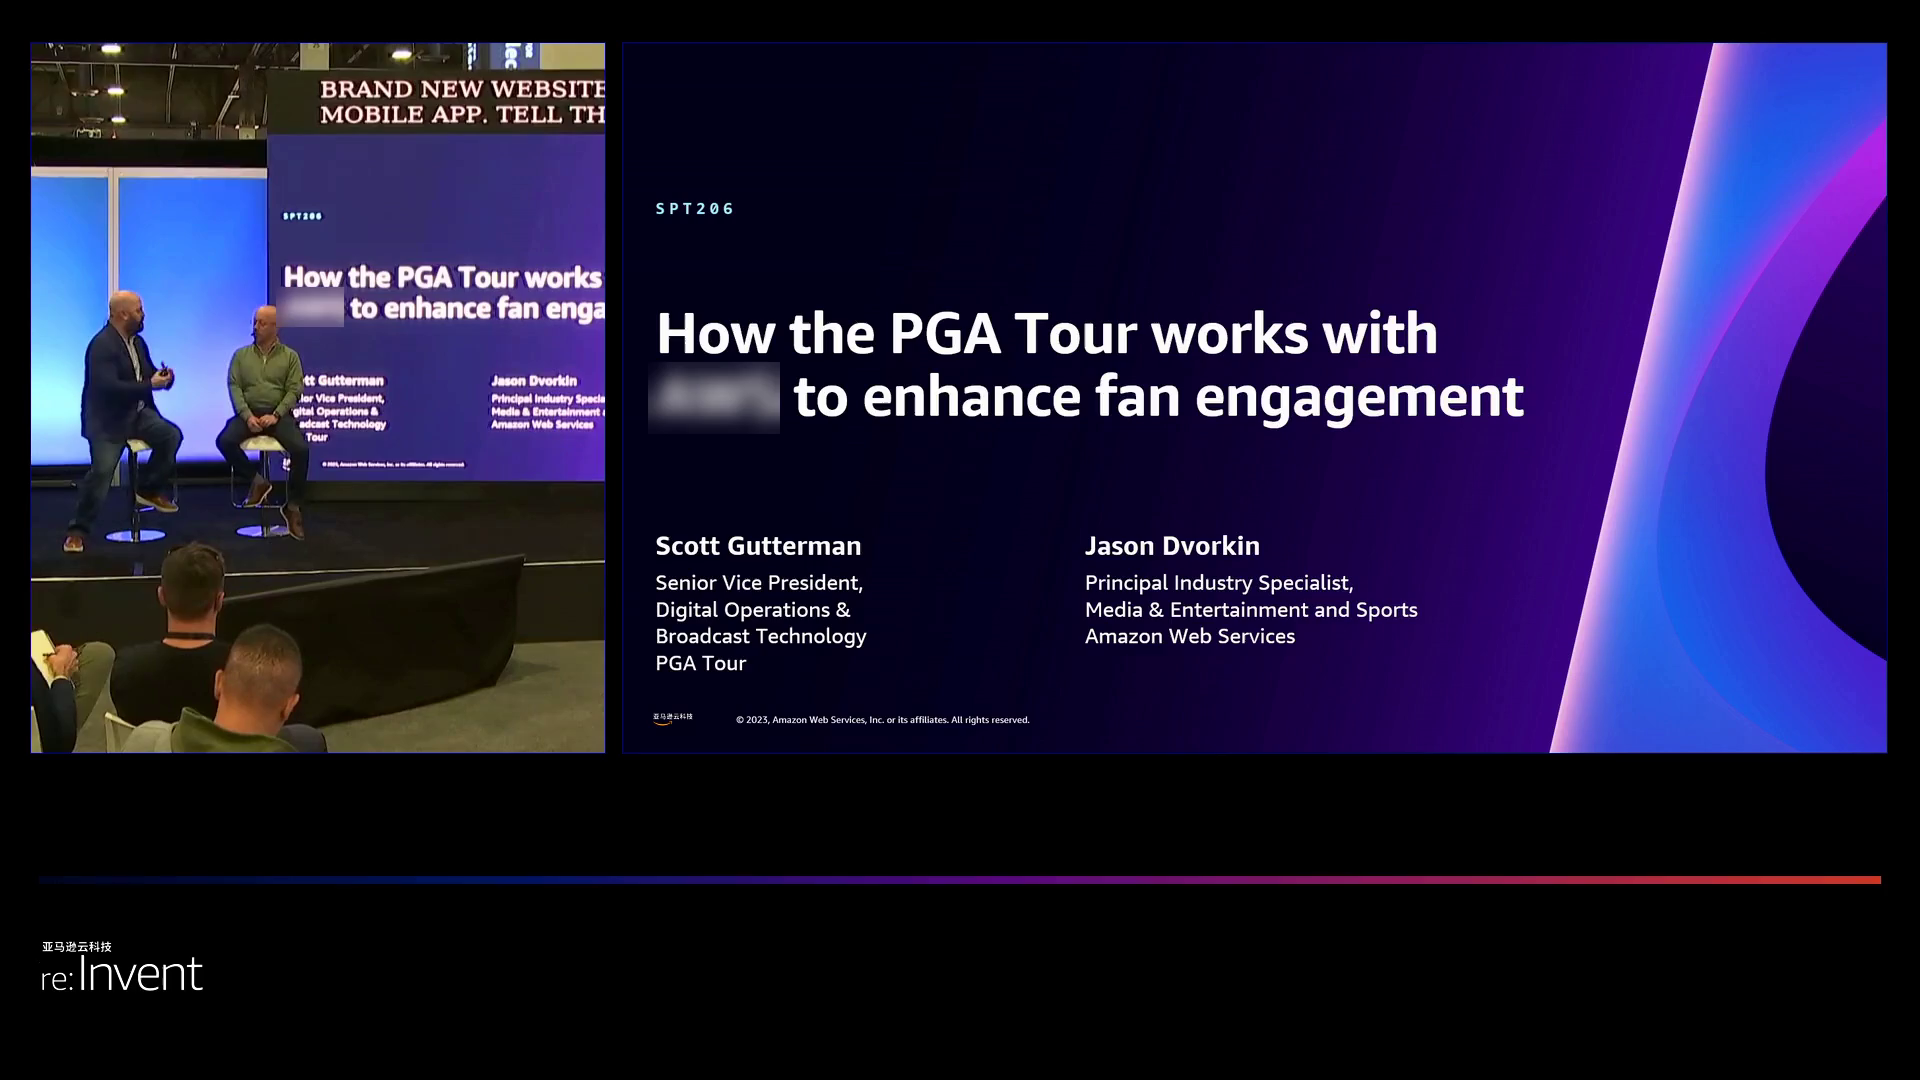Select the speaker video thumbnail
This screenshot has width=1920, height=1080.
tap(317, 396)
